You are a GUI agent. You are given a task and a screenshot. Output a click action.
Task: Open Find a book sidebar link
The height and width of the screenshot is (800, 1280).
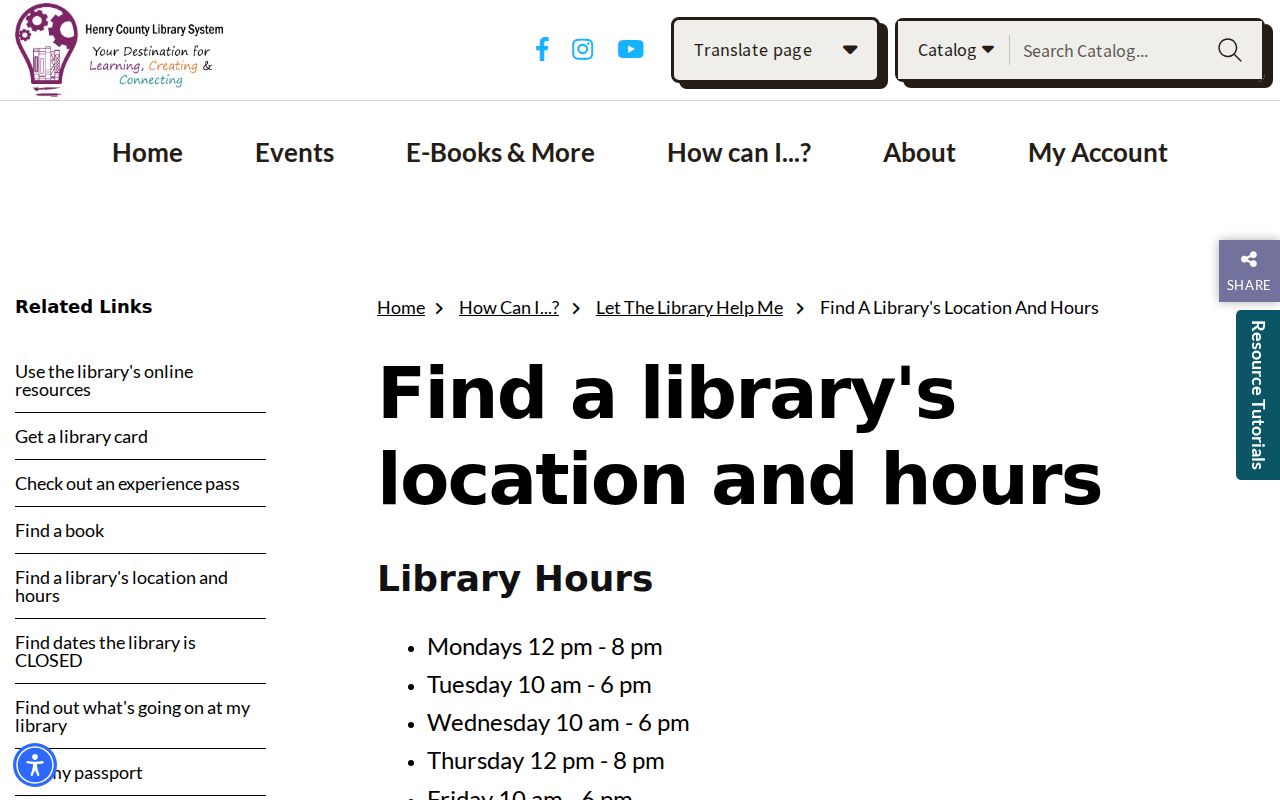tap(60, 531)
